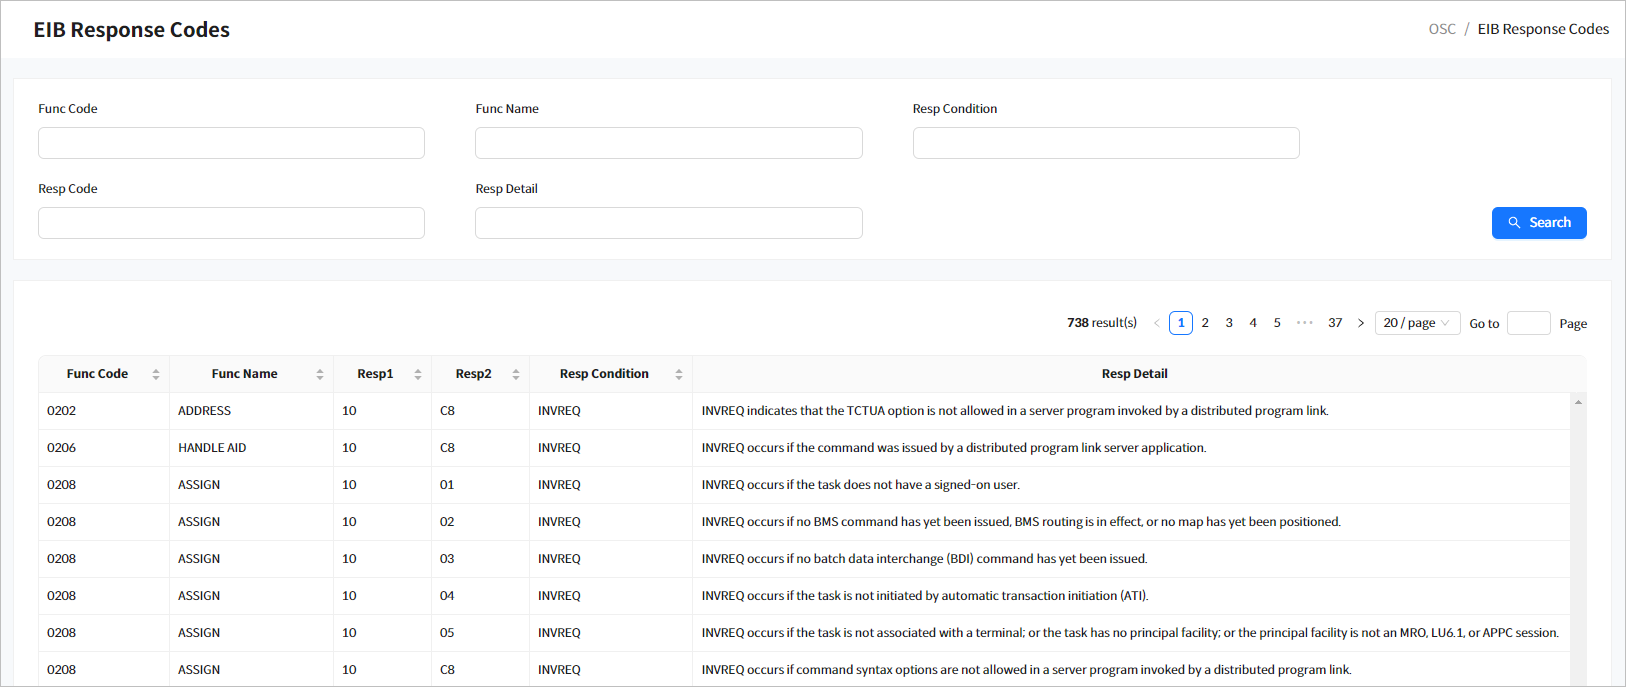Click the Resp Condition filter field
This screenshot has width=1626, height=687.
pos(1105,143)
